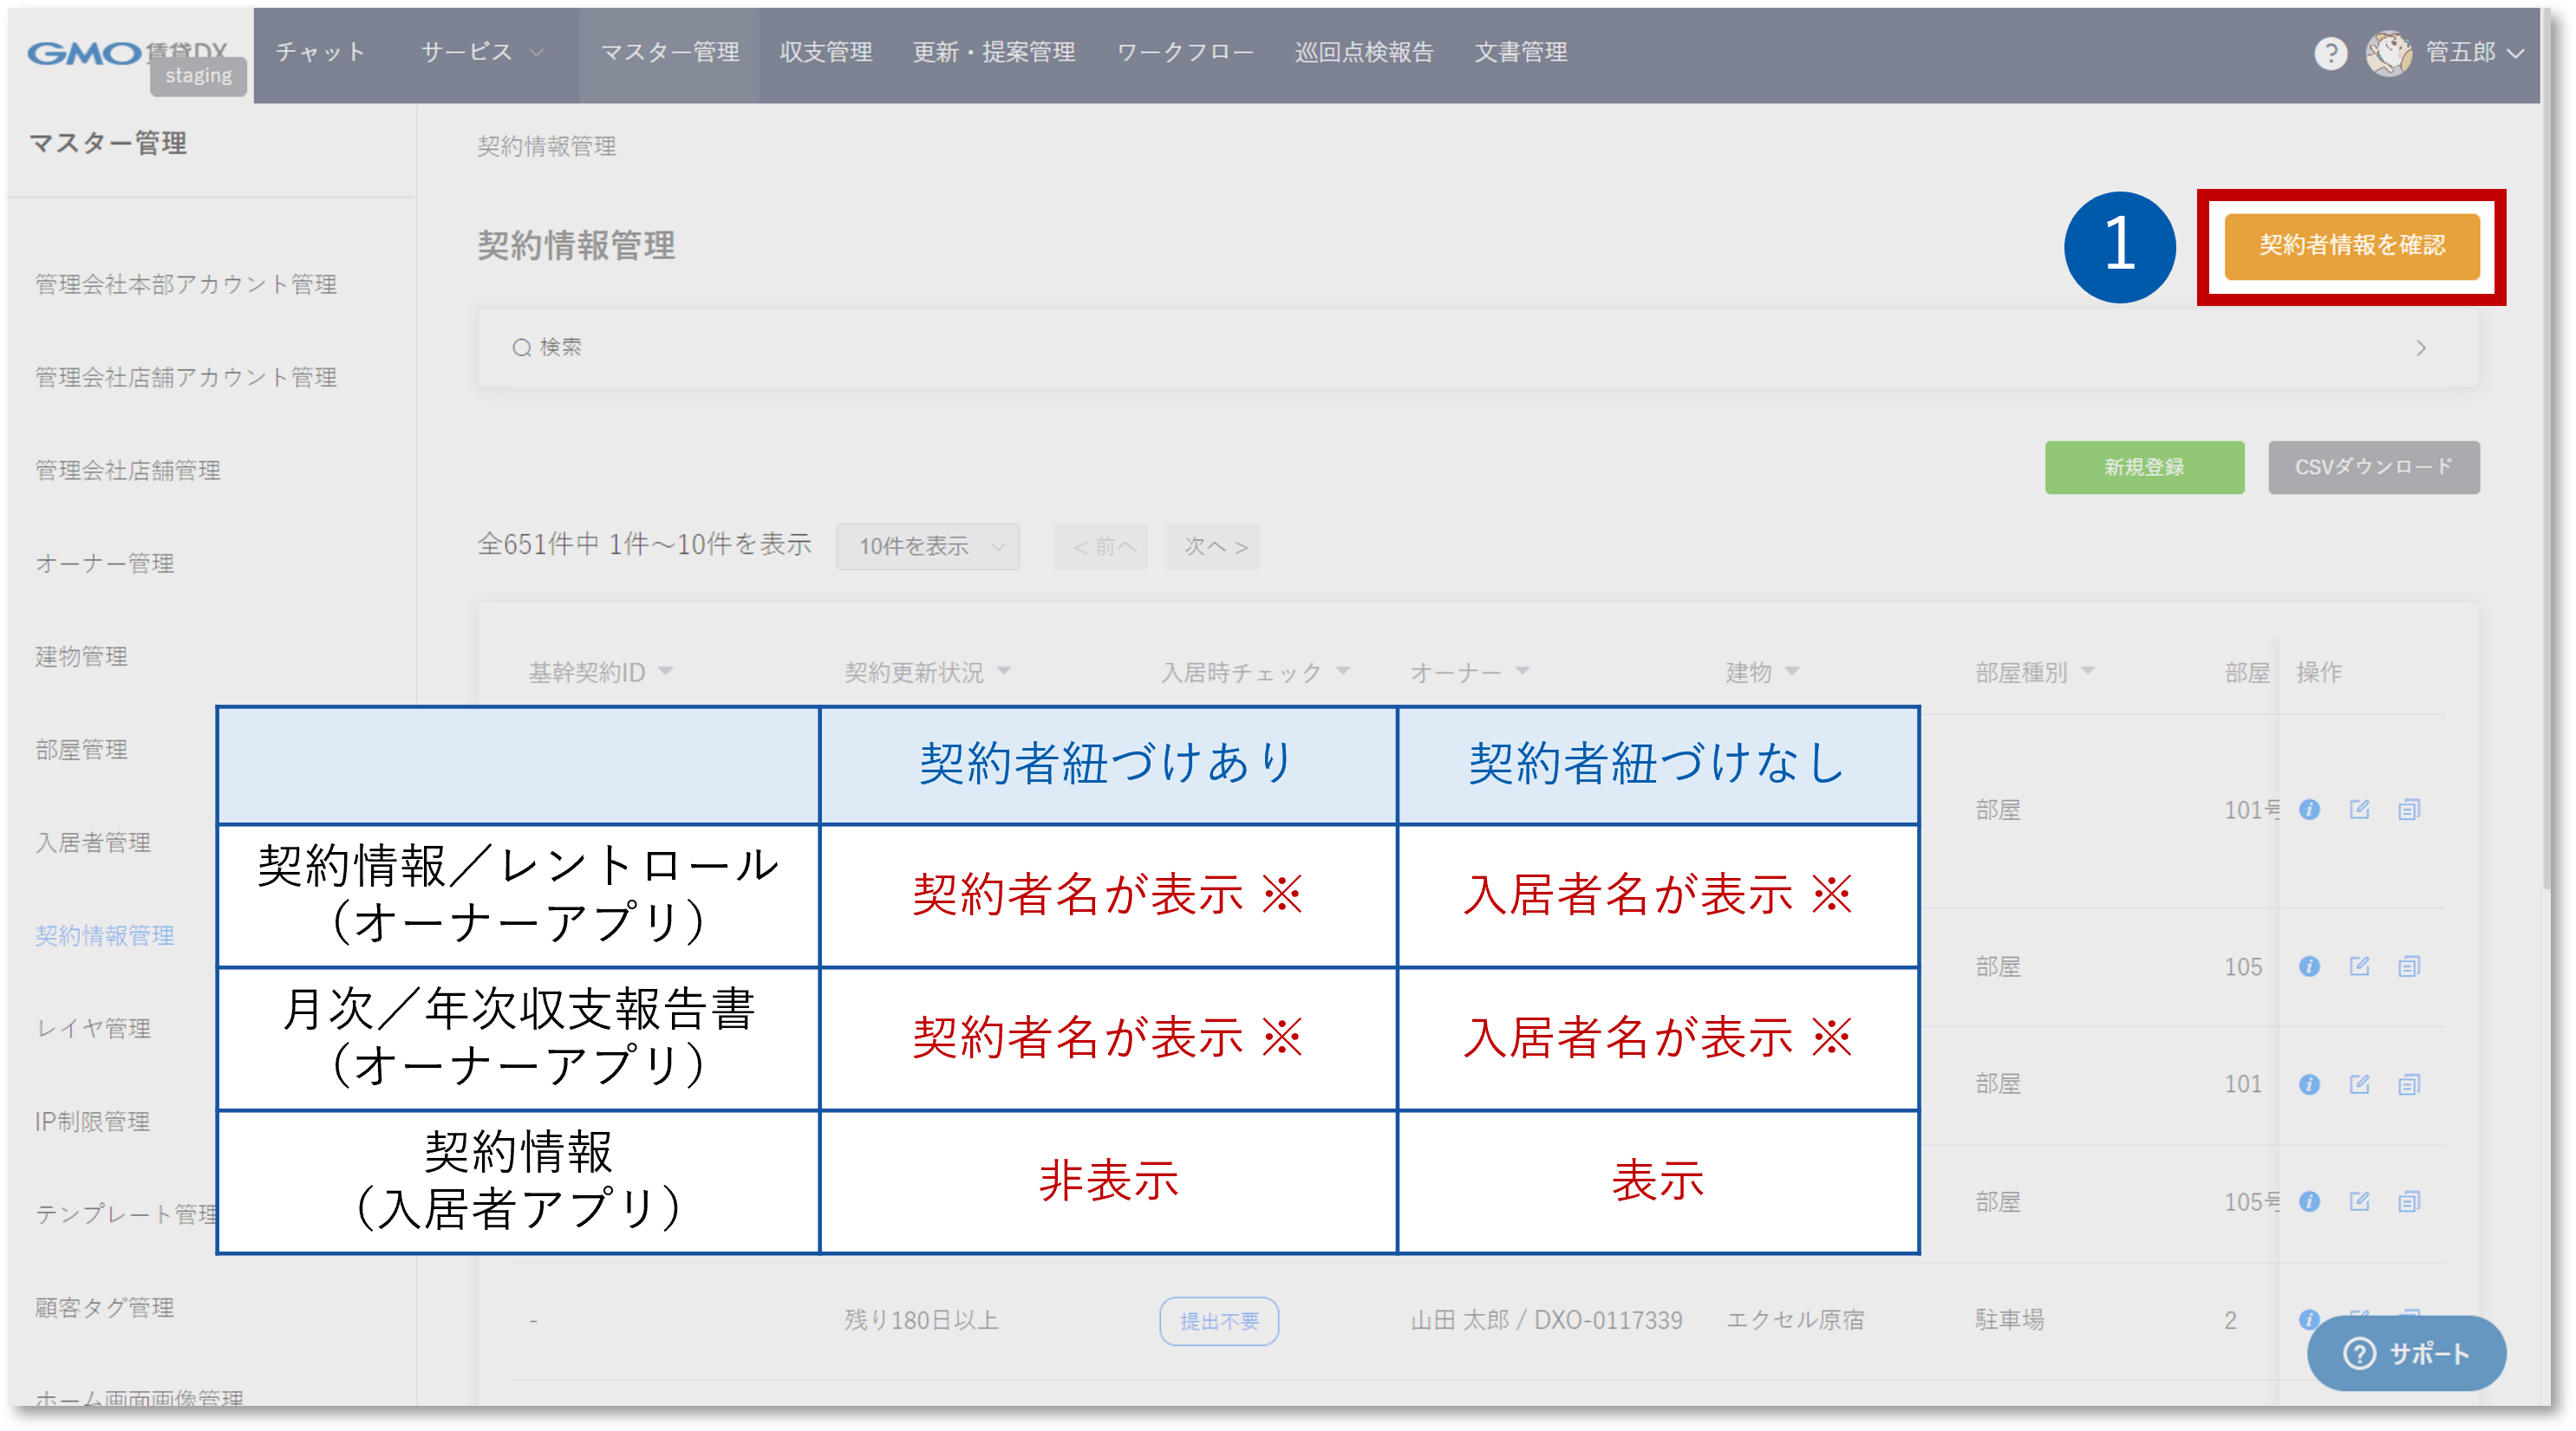Click copy icon for room 105号 row

click(x=2409, y=1201)
